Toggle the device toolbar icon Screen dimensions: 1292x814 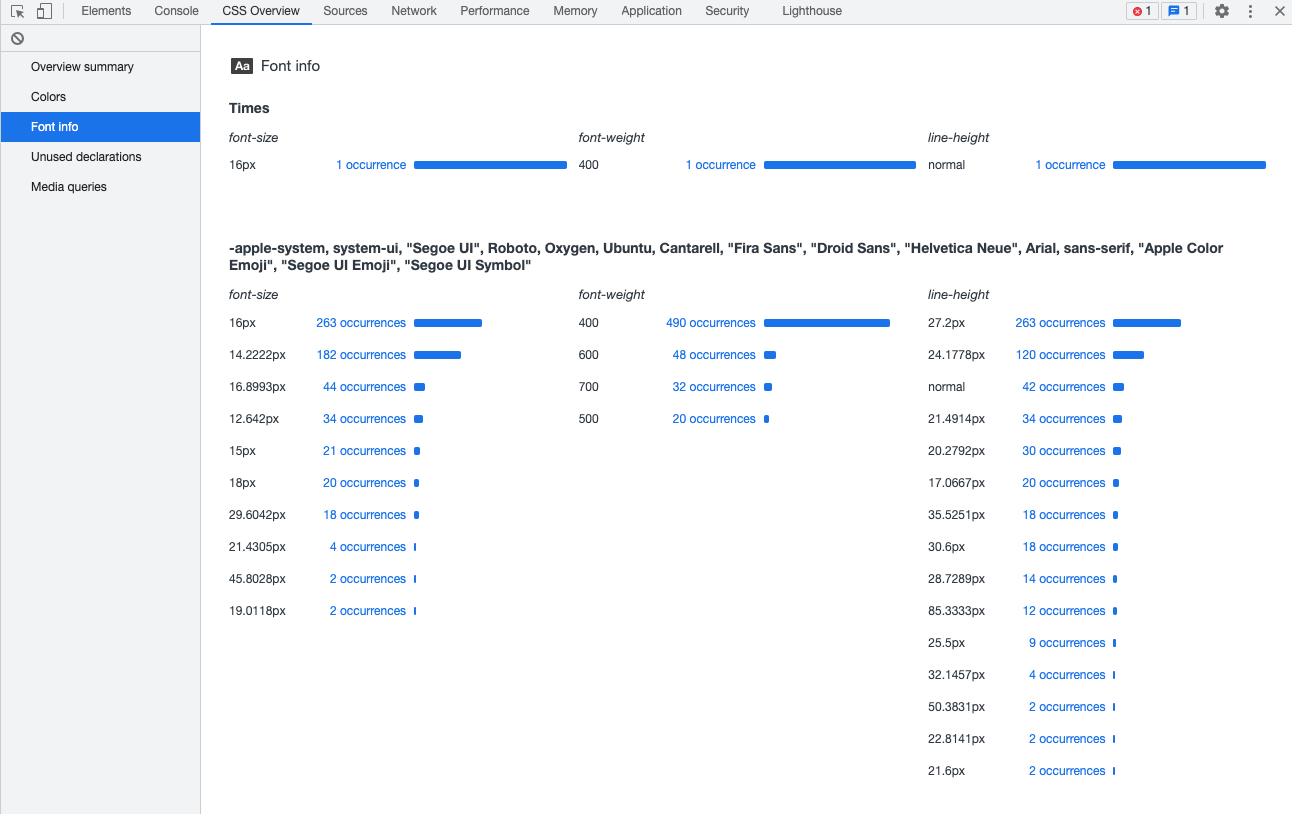(44, 10)
